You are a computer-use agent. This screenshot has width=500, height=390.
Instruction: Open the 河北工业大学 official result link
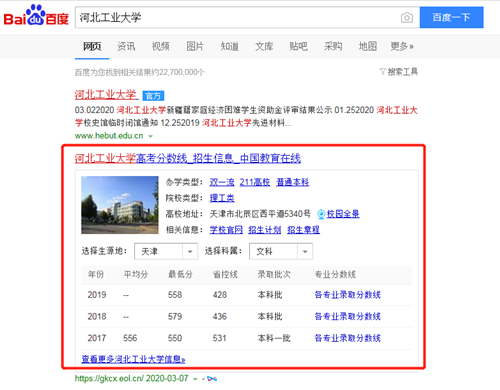[106, 95]
